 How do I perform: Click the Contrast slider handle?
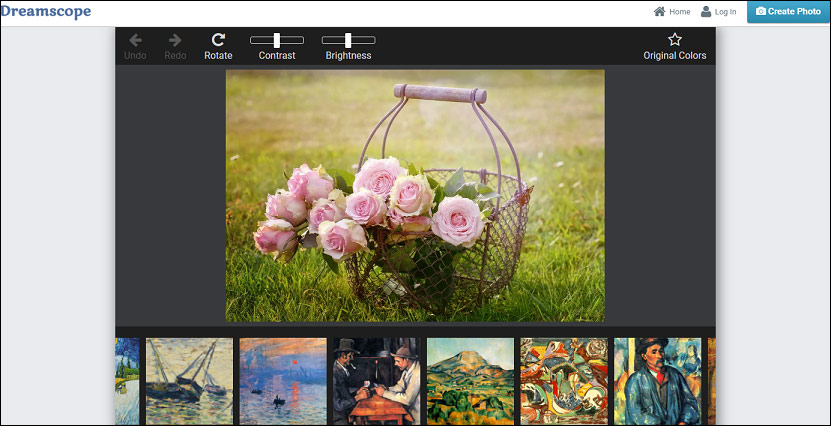pos(277,40)
